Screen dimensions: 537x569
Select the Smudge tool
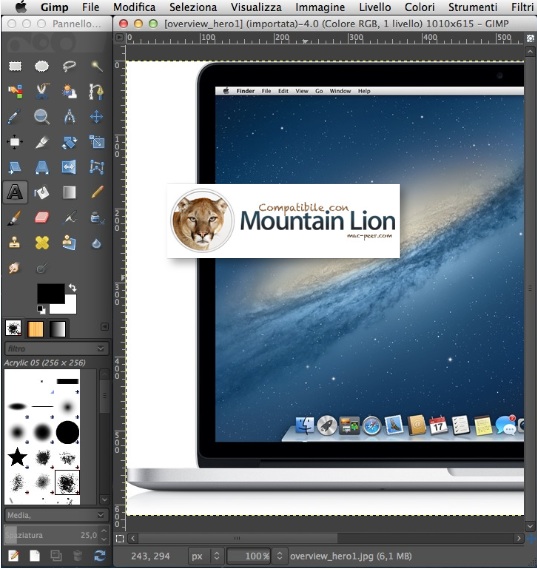(15, 268)
